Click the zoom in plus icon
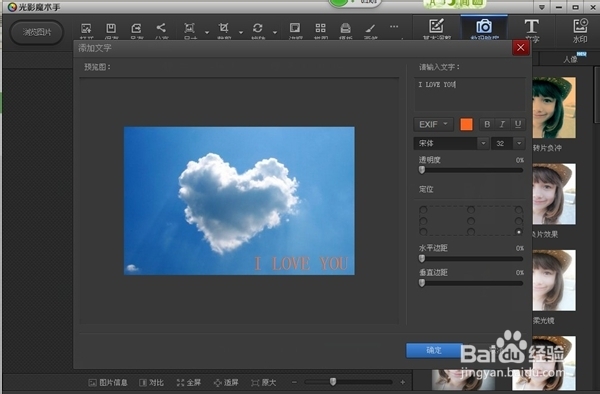 pos(403,382)
